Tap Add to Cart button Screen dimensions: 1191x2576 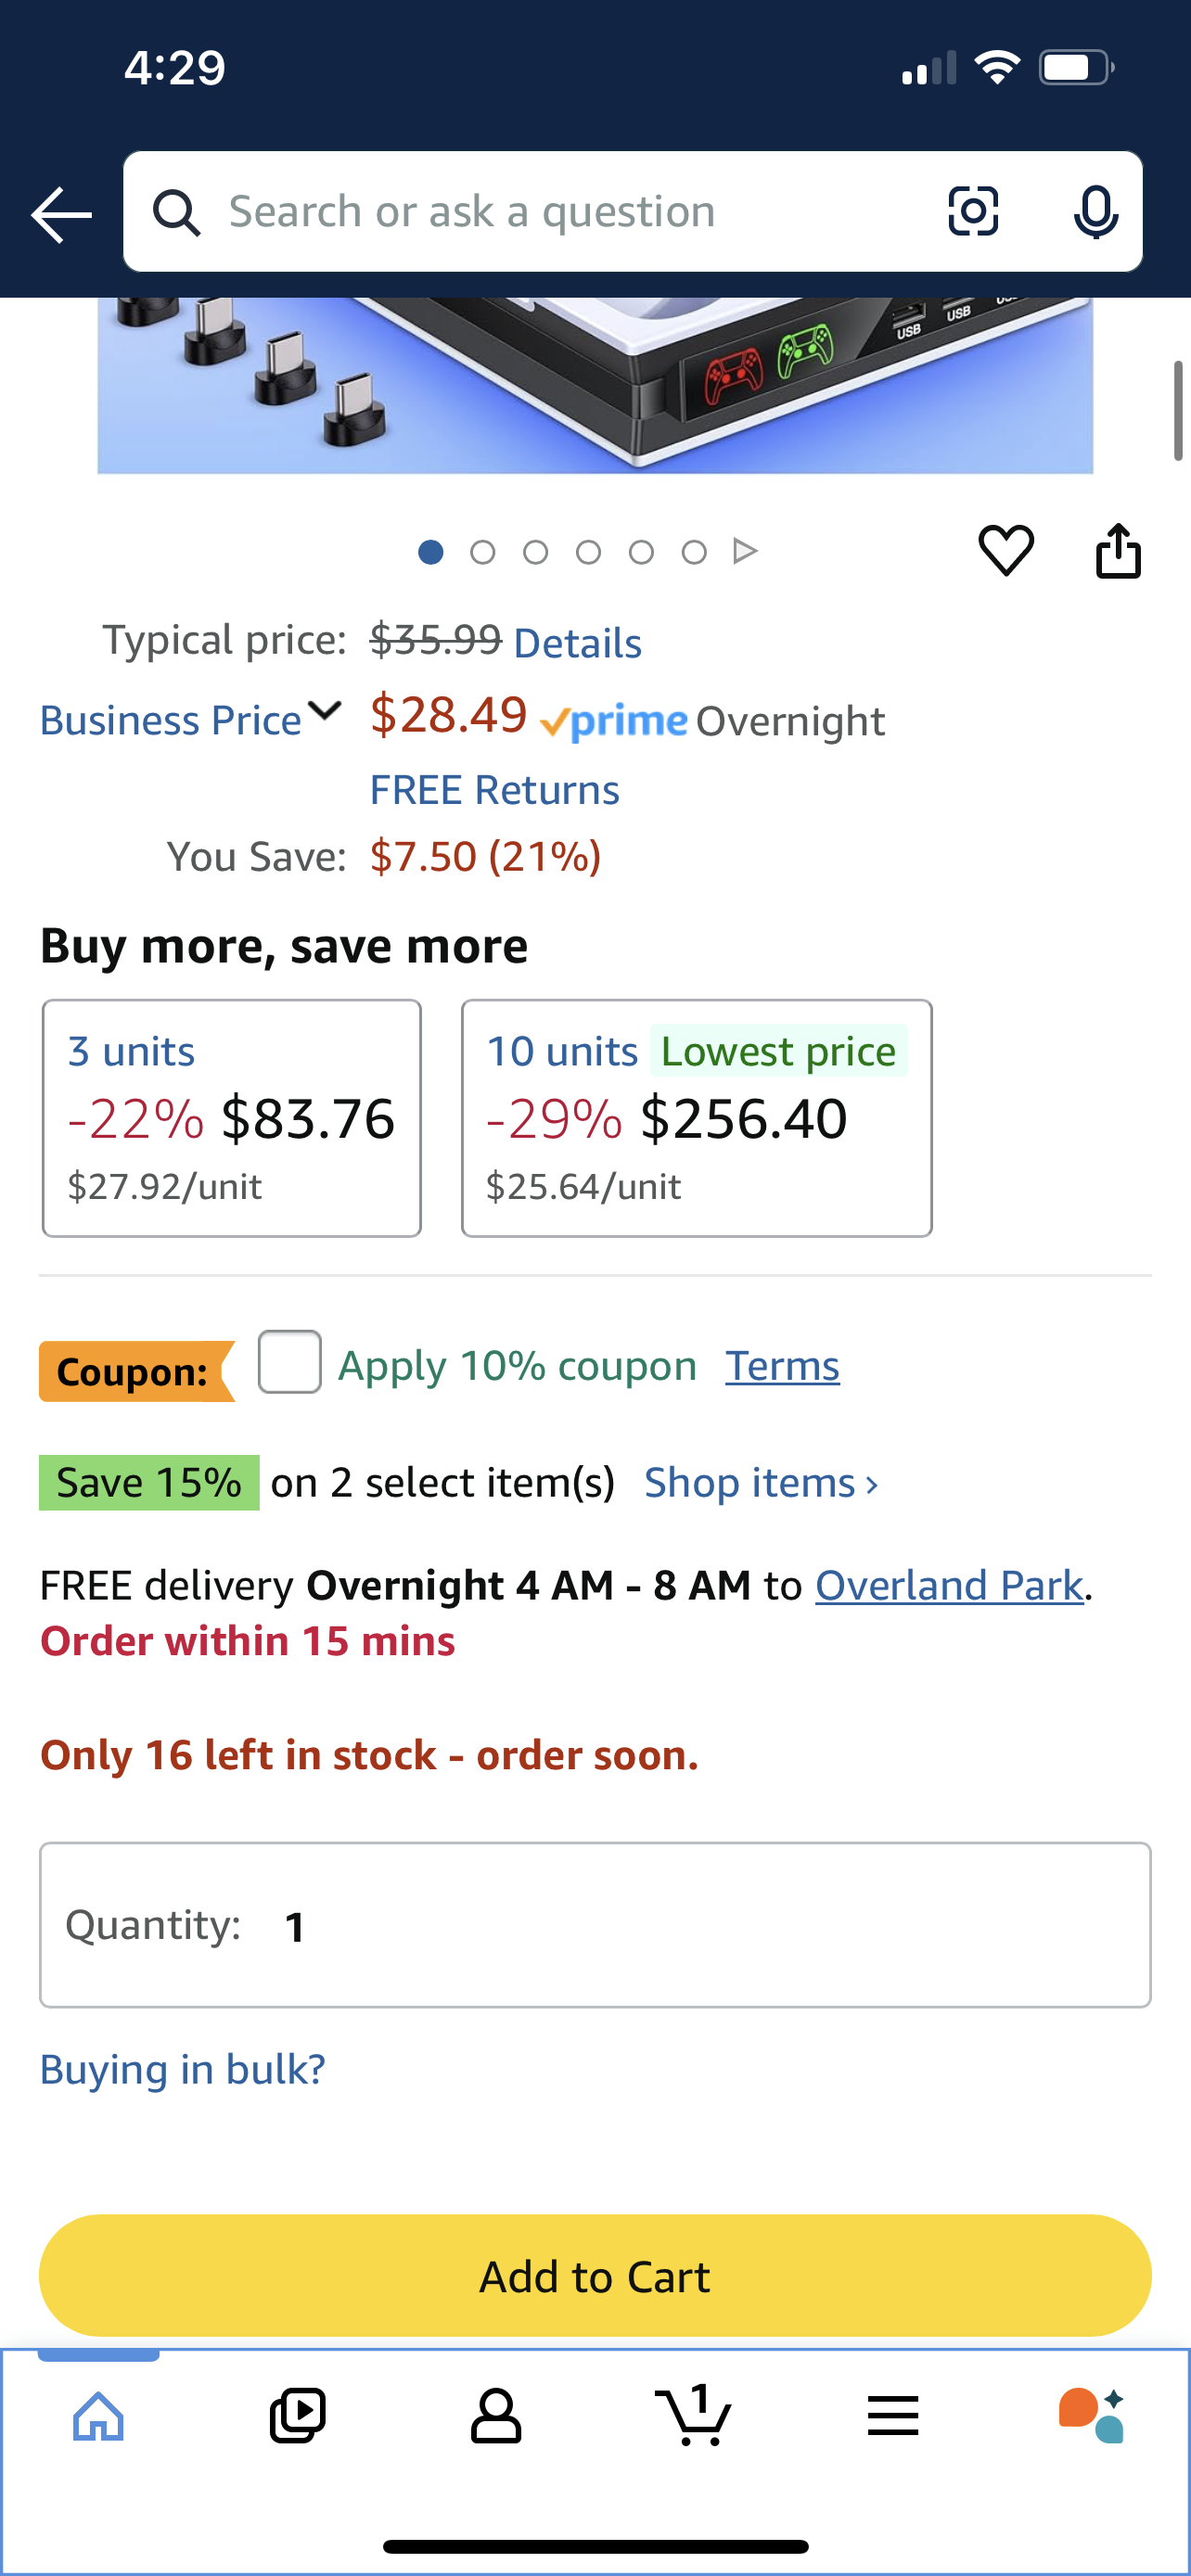click(x=595, y=2276)
